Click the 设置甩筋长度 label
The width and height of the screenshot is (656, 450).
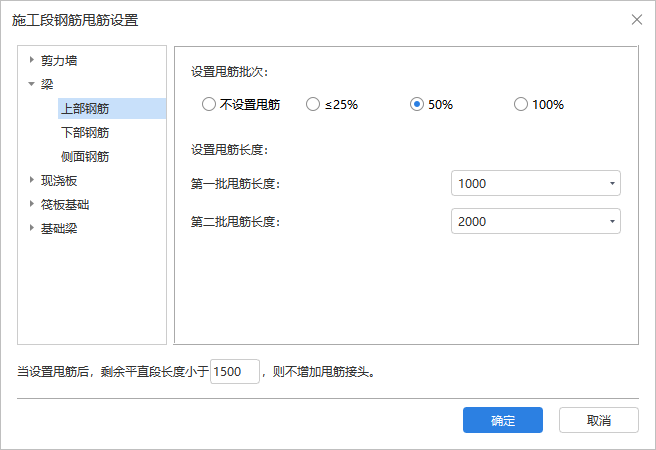pos(229,149)
